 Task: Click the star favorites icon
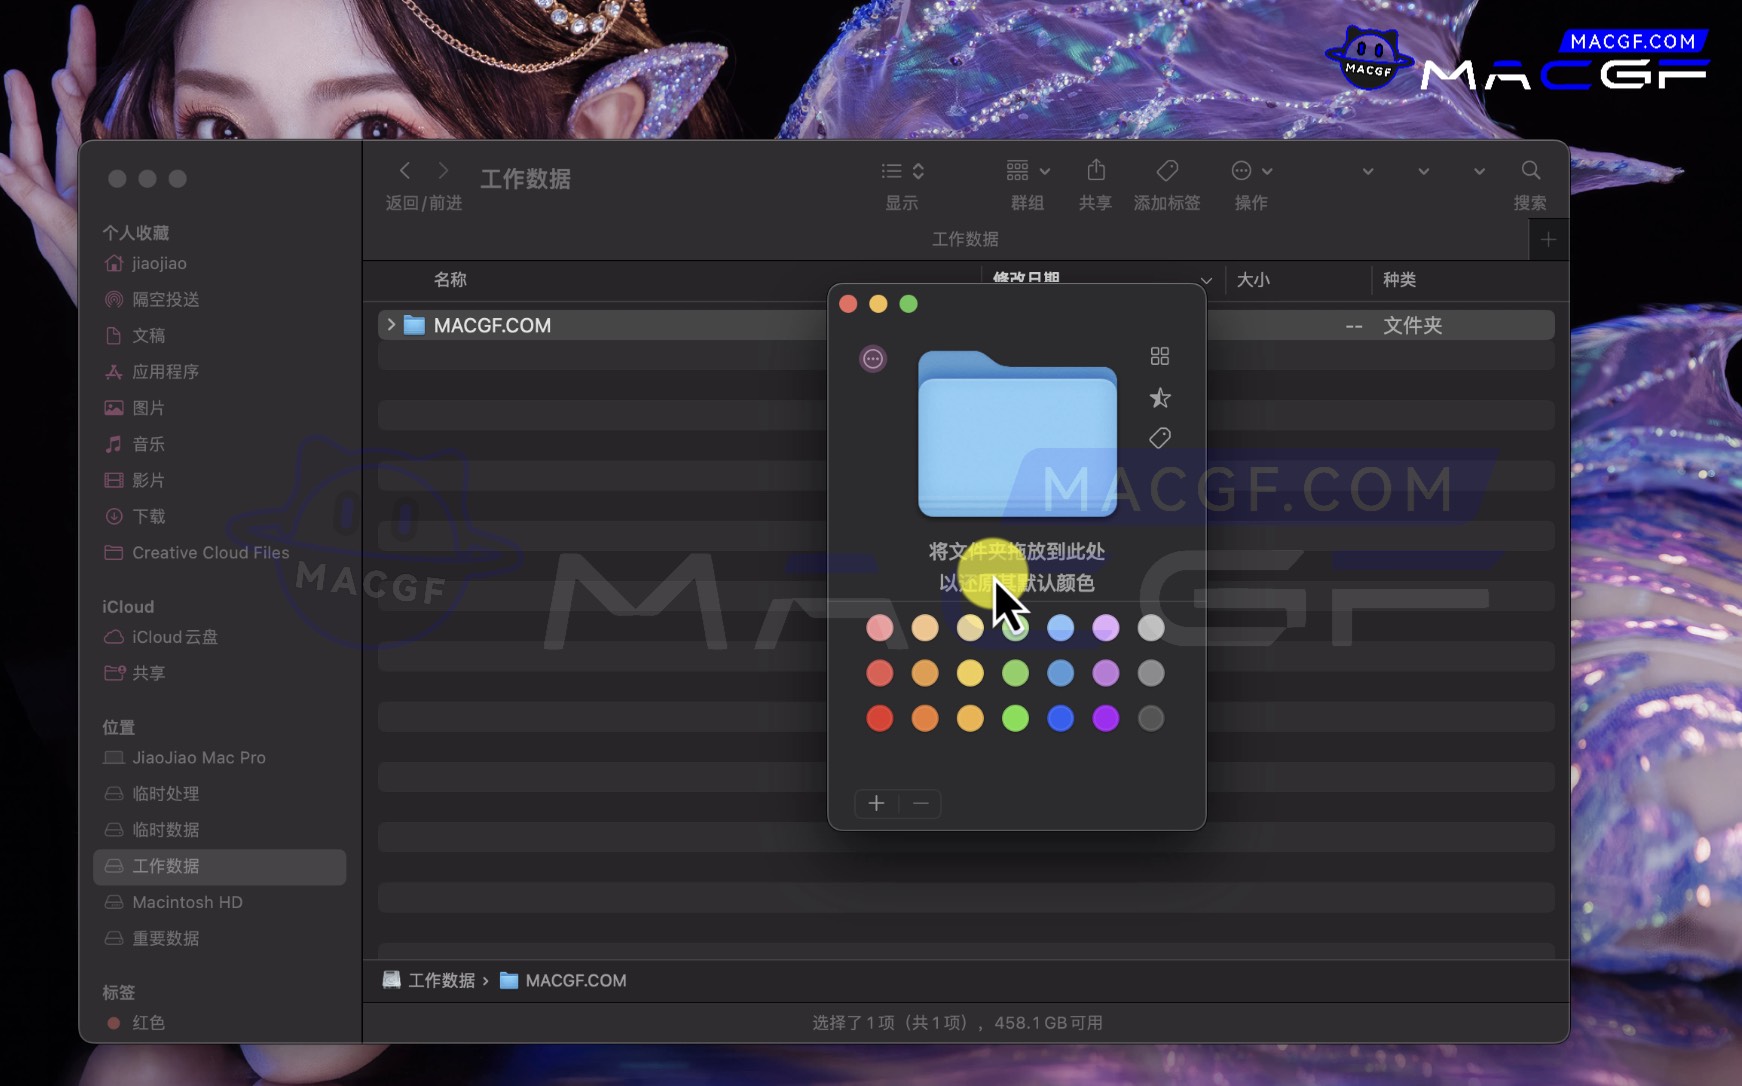[x=1159, y=398]
